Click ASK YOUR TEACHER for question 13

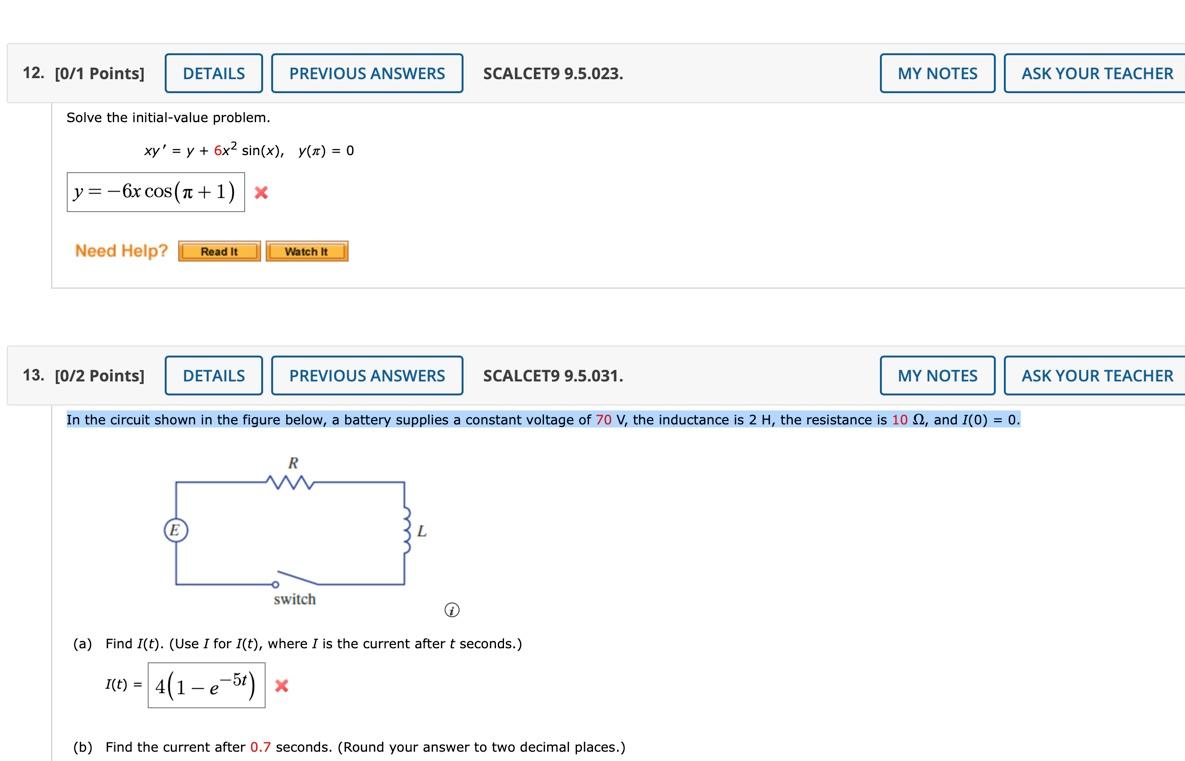coord(1097,376)
